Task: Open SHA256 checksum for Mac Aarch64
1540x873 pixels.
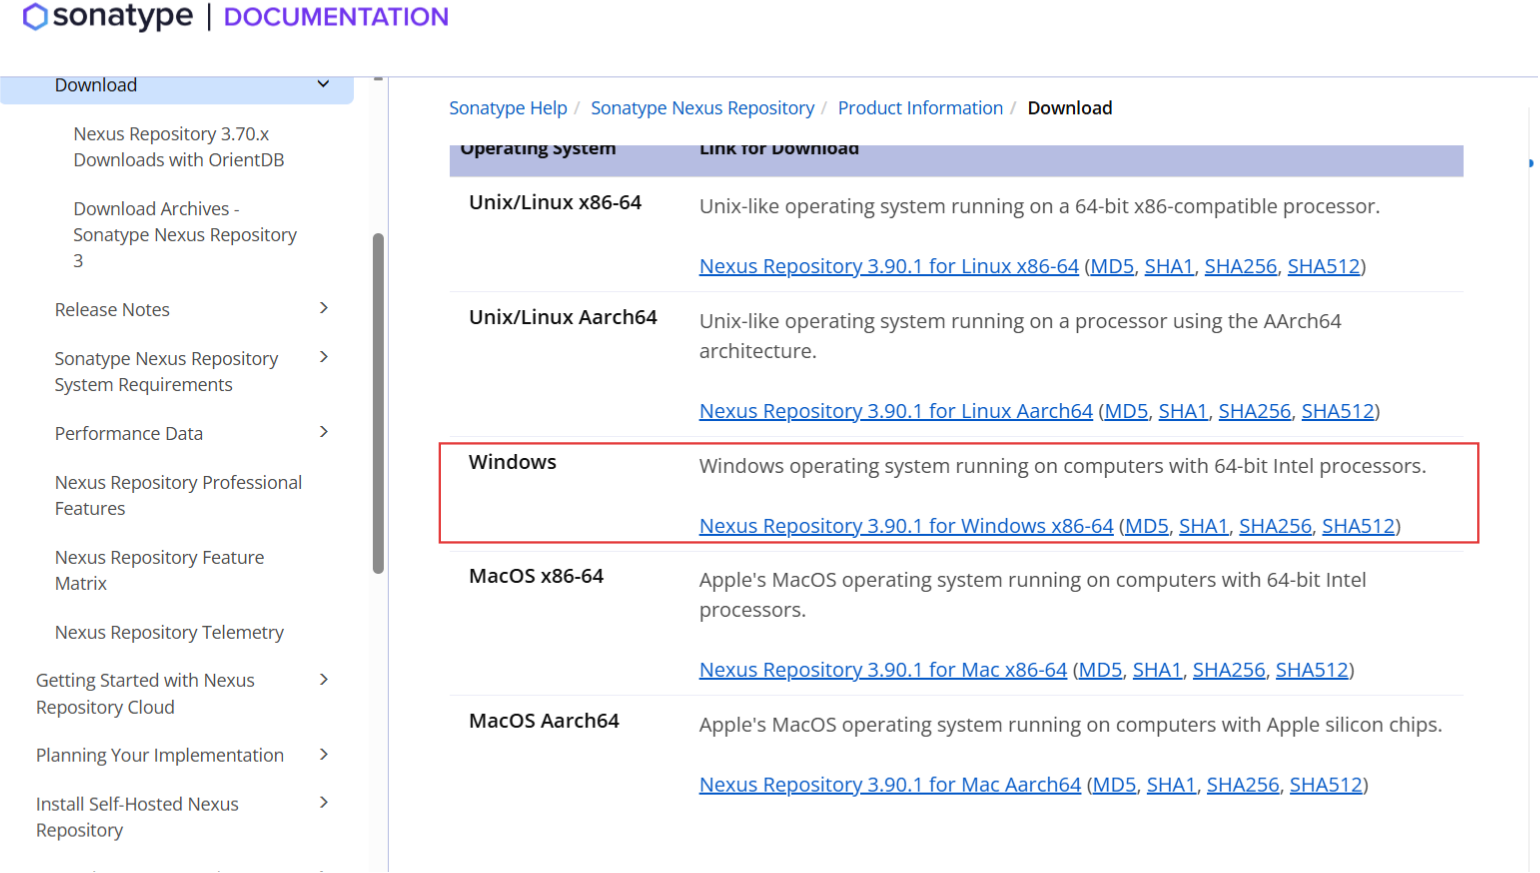Action: [x=1243, y=786]
